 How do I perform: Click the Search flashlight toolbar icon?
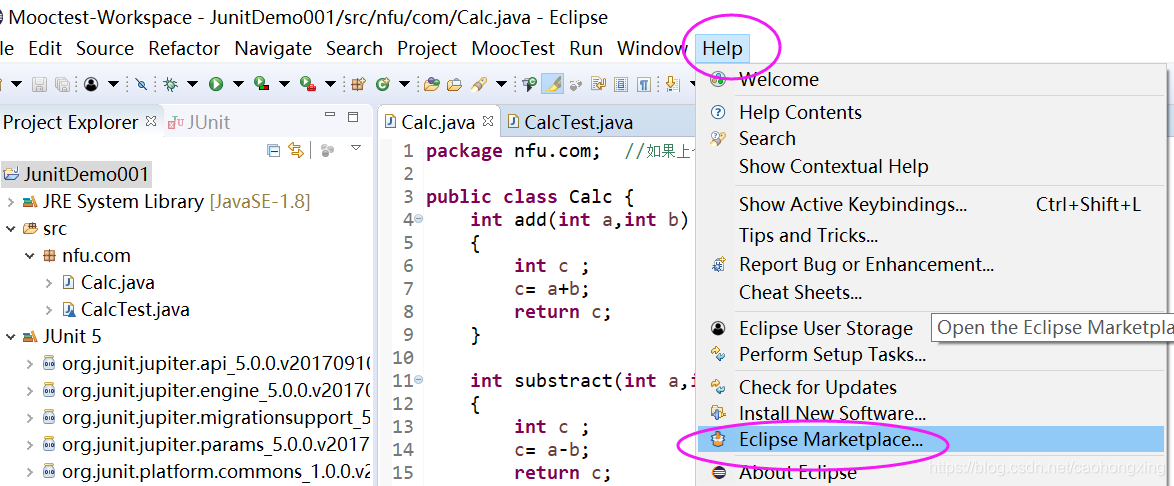[x=479, y=84]
